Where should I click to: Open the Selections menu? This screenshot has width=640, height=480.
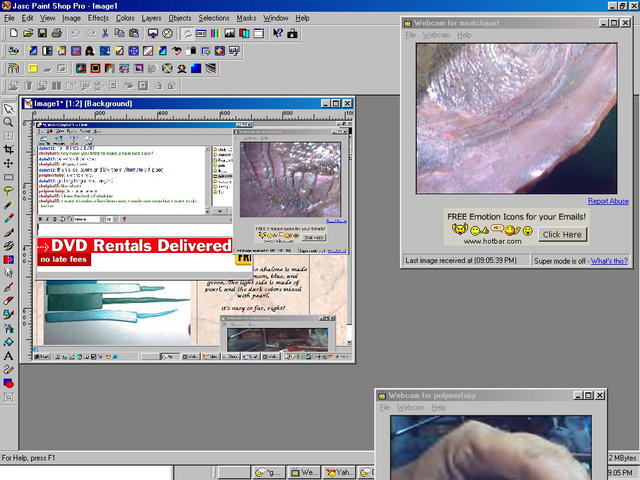pos(214,18)
